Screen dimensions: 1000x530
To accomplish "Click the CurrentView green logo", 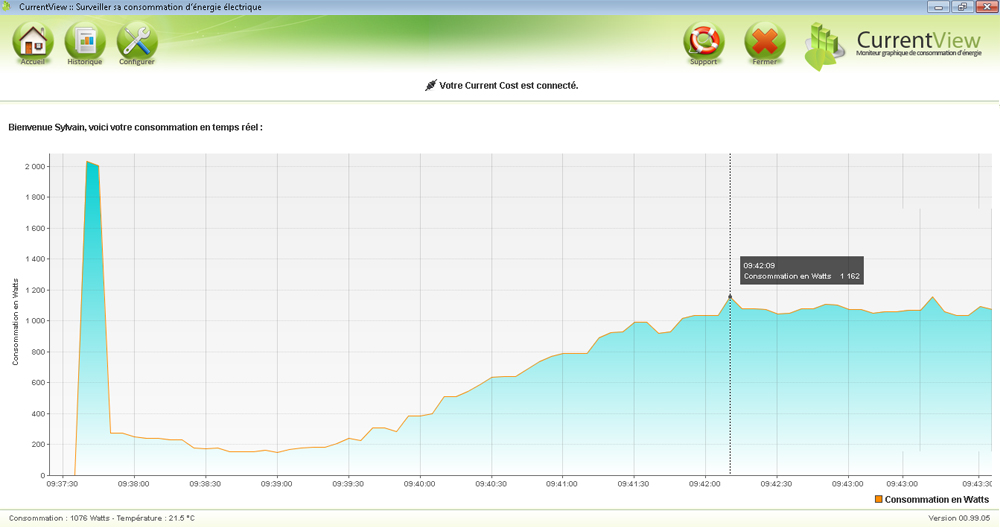I will point(826,45).
